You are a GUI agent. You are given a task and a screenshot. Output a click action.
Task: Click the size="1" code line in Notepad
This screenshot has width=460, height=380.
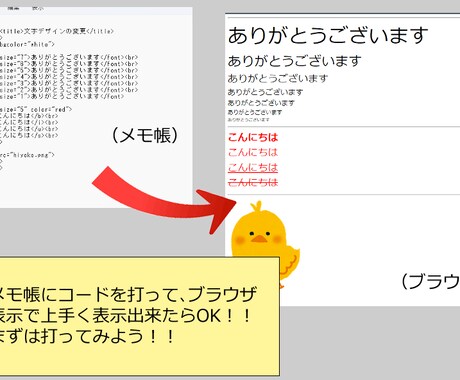62,97
